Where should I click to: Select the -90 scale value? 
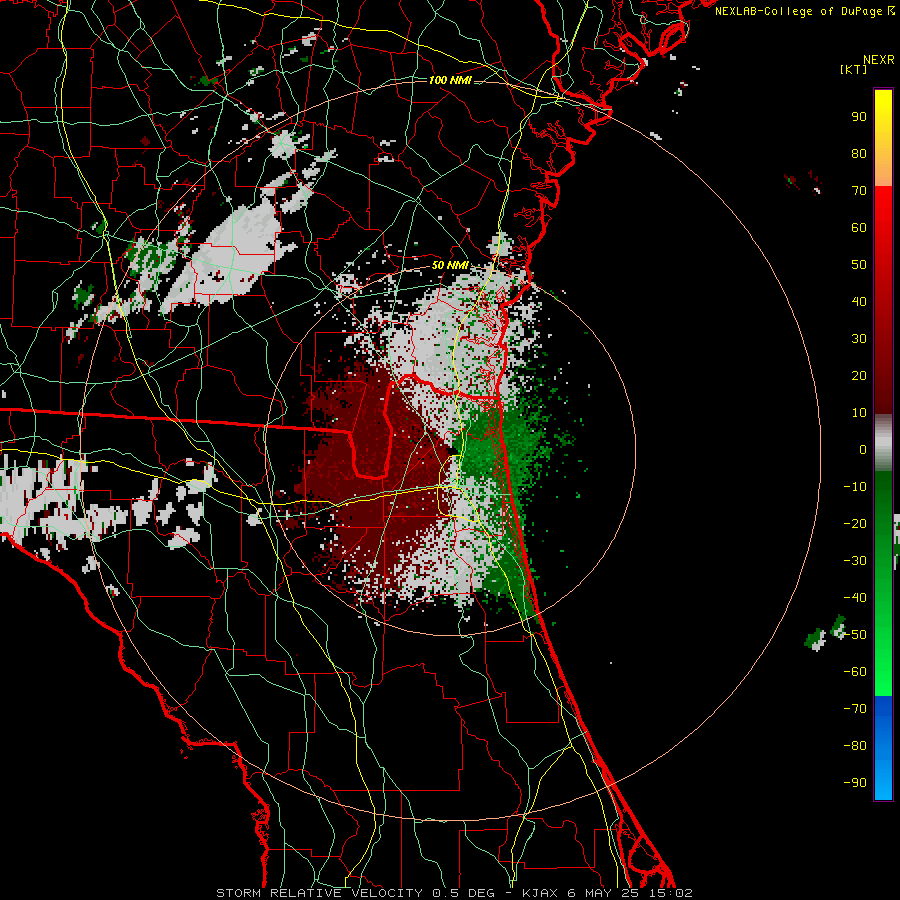point(855,783)
